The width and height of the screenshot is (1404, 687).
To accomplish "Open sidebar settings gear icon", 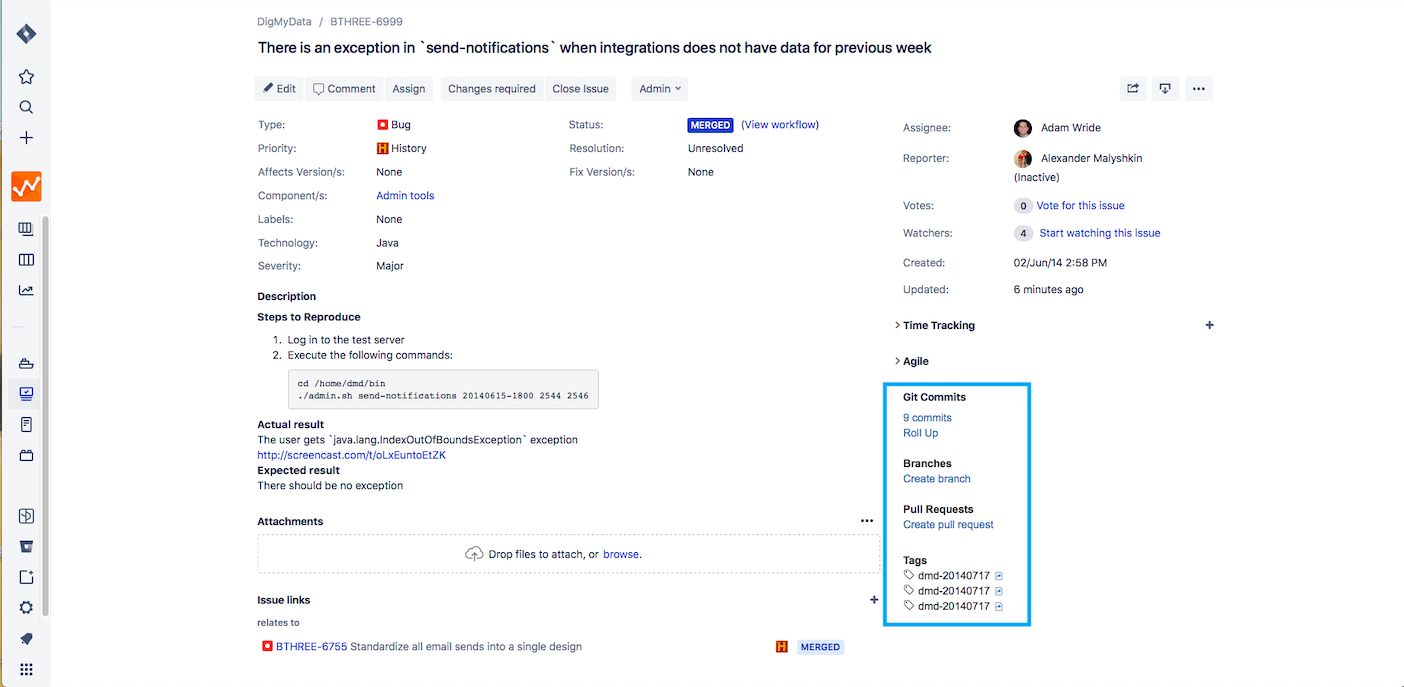I will (x=27, y=608).
